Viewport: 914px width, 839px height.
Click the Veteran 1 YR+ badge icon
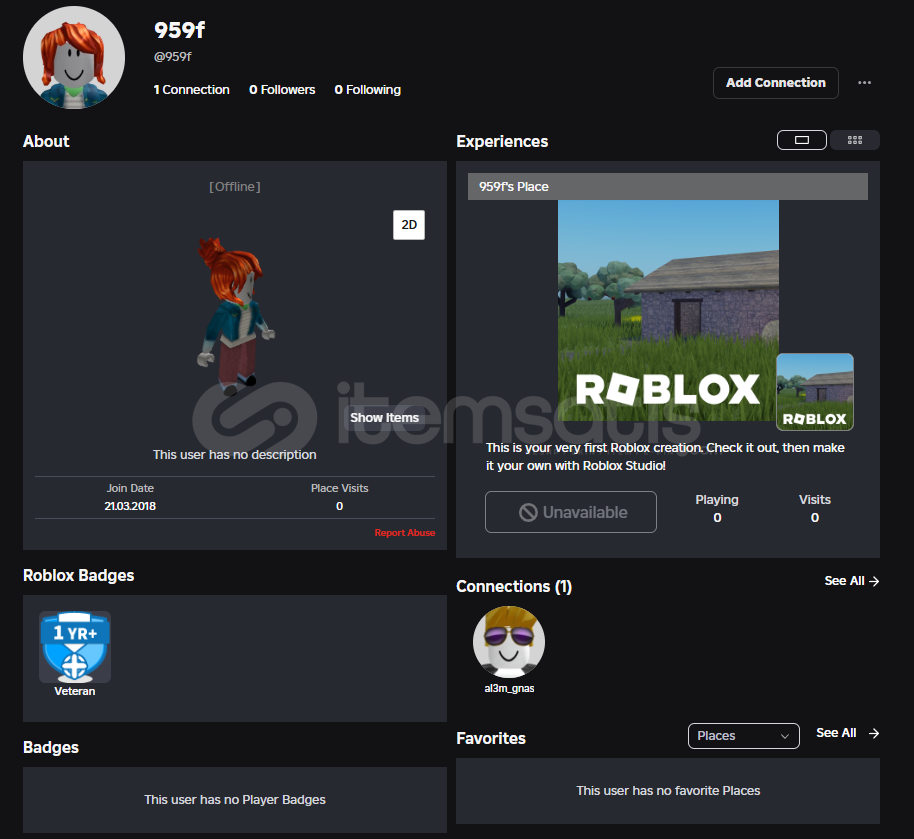pyautogui.click(x=75, y=647)
